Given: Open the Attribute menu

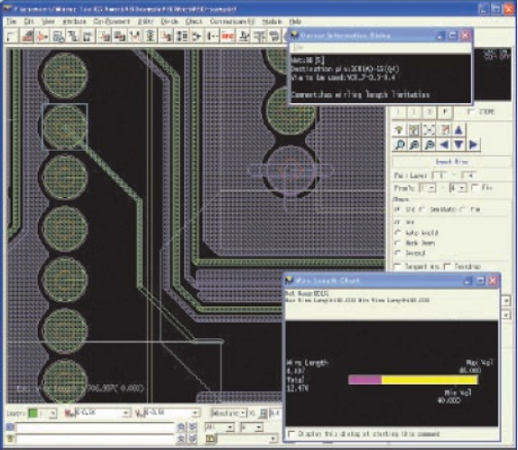Looking at the screenshot, I should point(74,21).
